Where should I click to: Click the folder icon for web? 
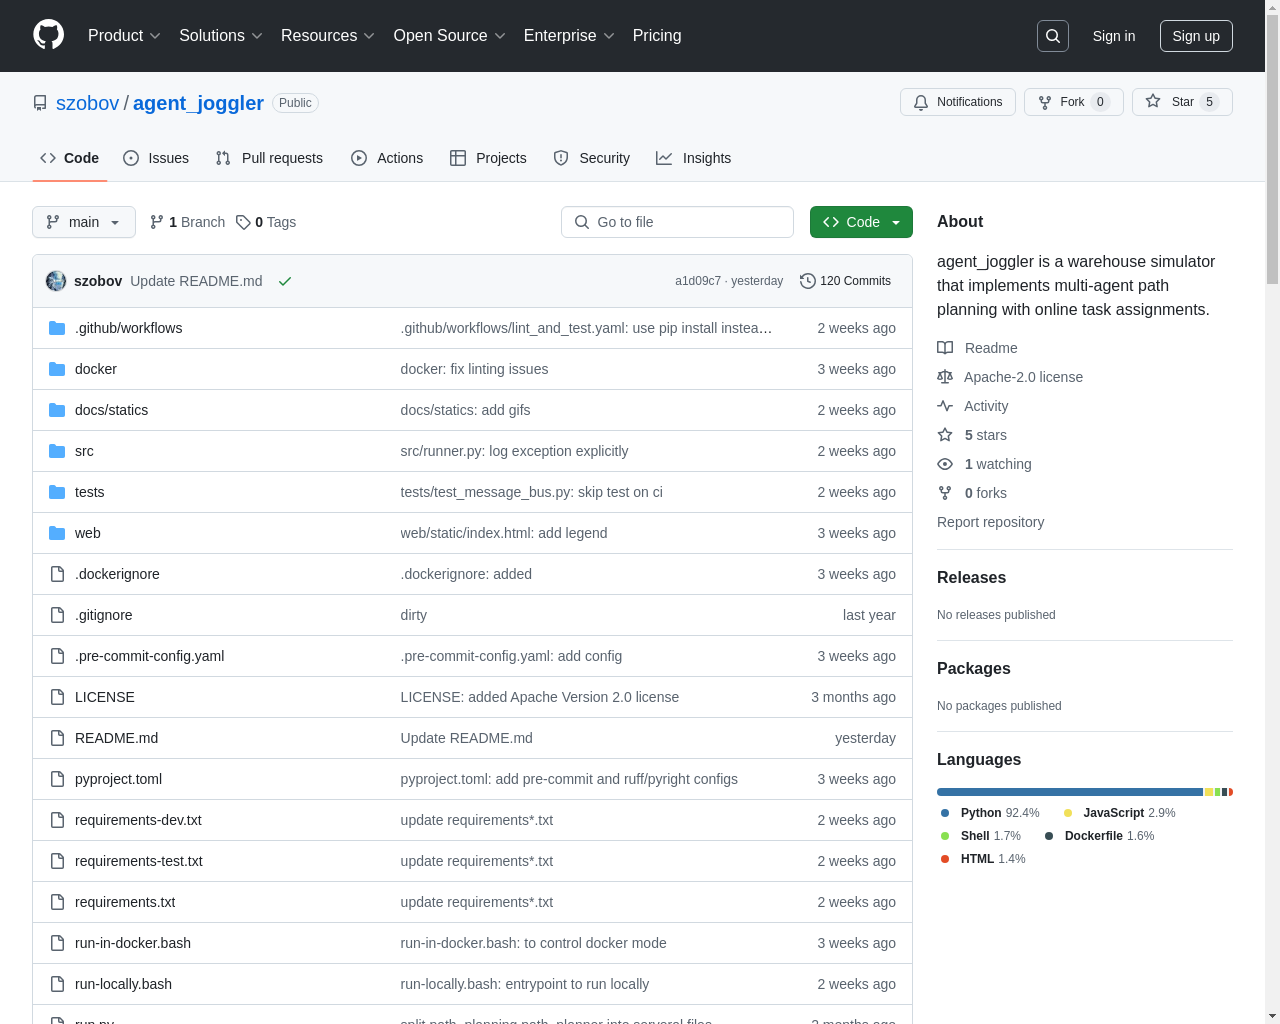tap(57, 533)
